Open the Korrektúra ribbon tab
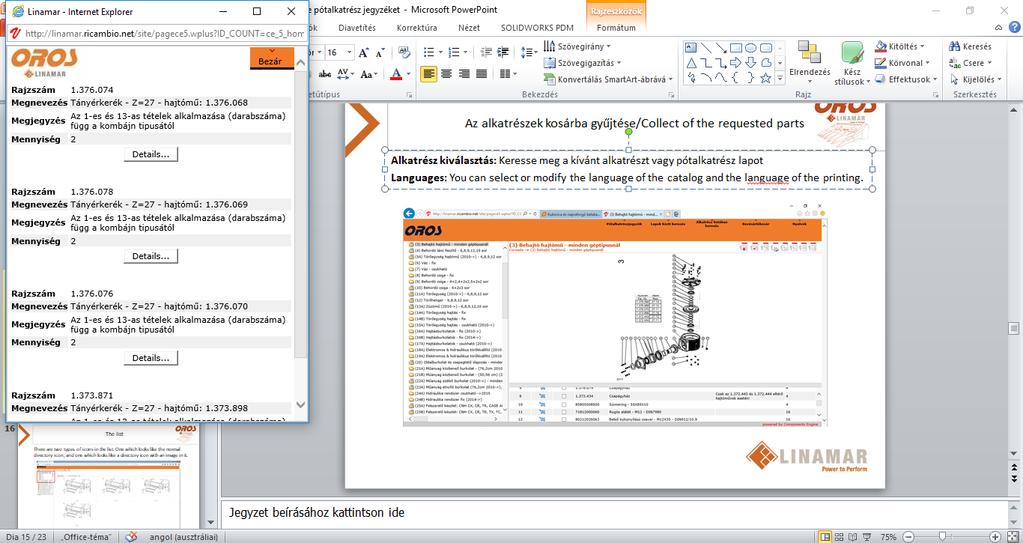This screenshot has height=543, width=1023. (x=417, y=27)
